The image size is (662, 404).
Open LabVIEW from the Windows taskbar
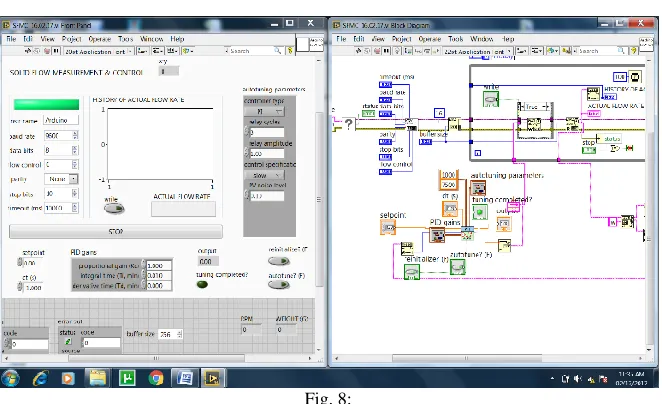(212, 378)
